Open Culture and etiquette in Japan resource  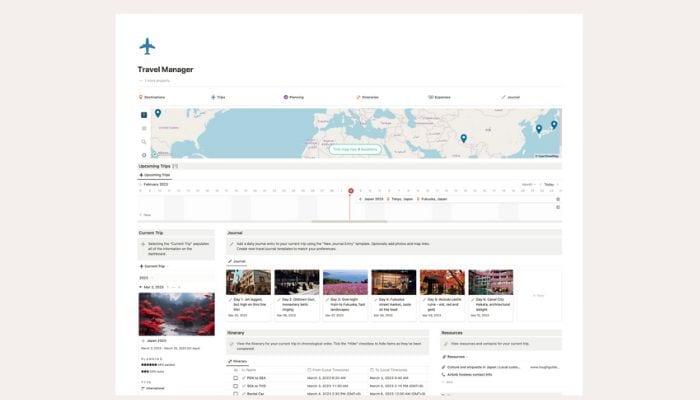tap(483, 367)
